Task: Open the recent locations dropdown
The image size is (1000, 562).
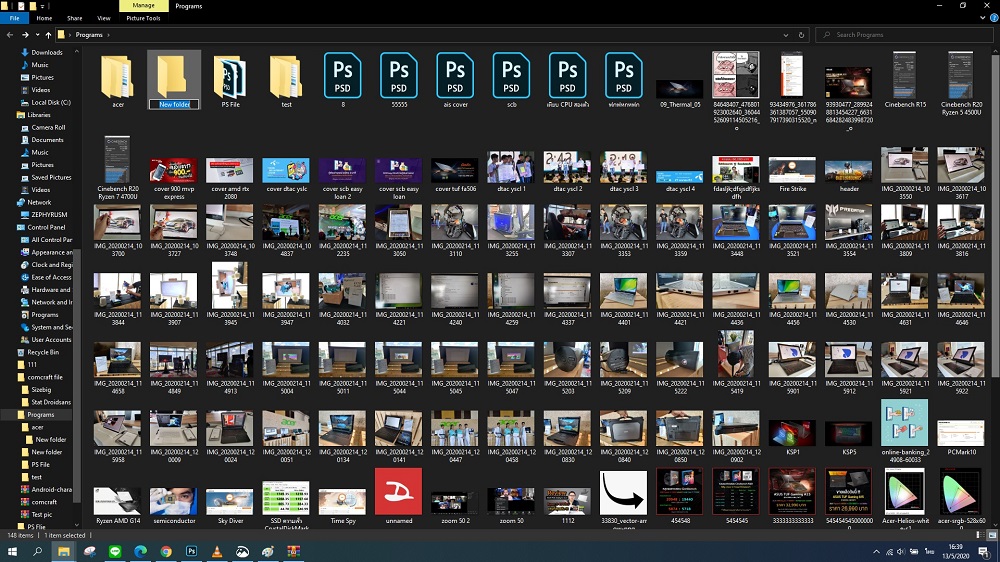Action: pos(37,35)
